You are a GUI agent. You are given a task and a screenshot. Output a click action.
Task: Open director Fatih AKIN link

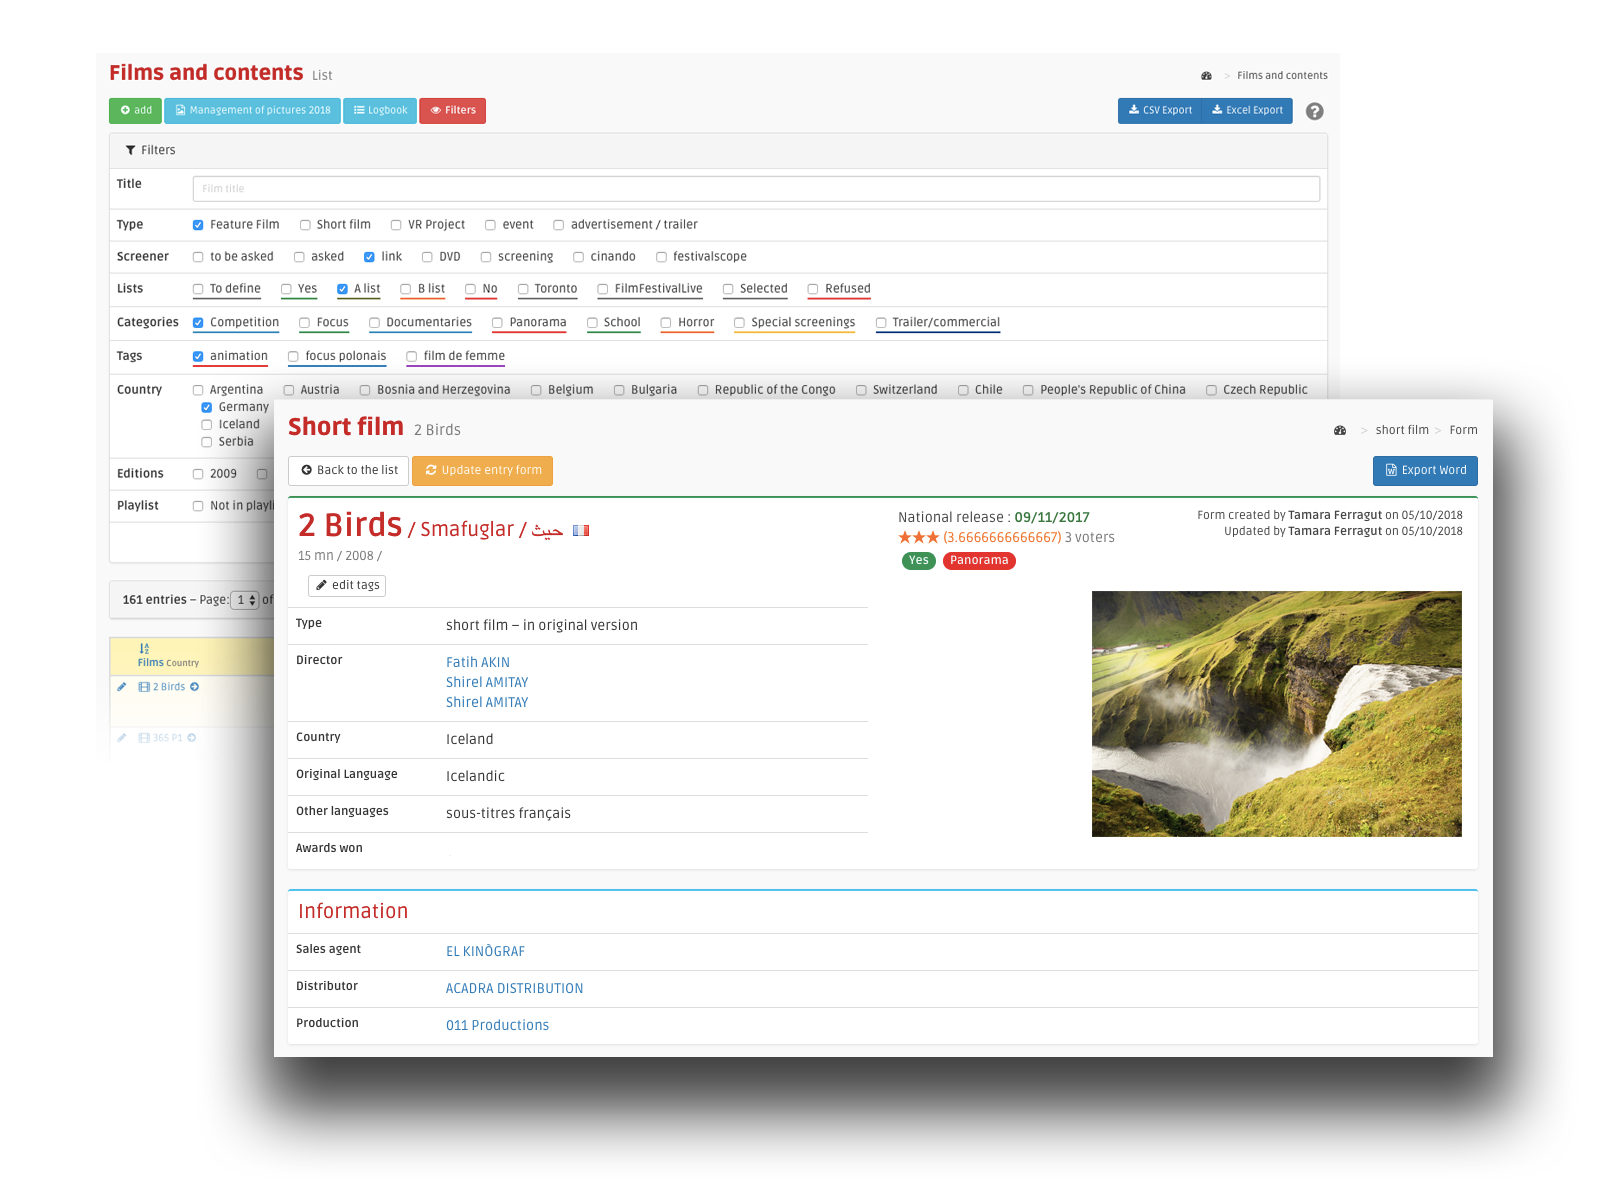(478, 662)
